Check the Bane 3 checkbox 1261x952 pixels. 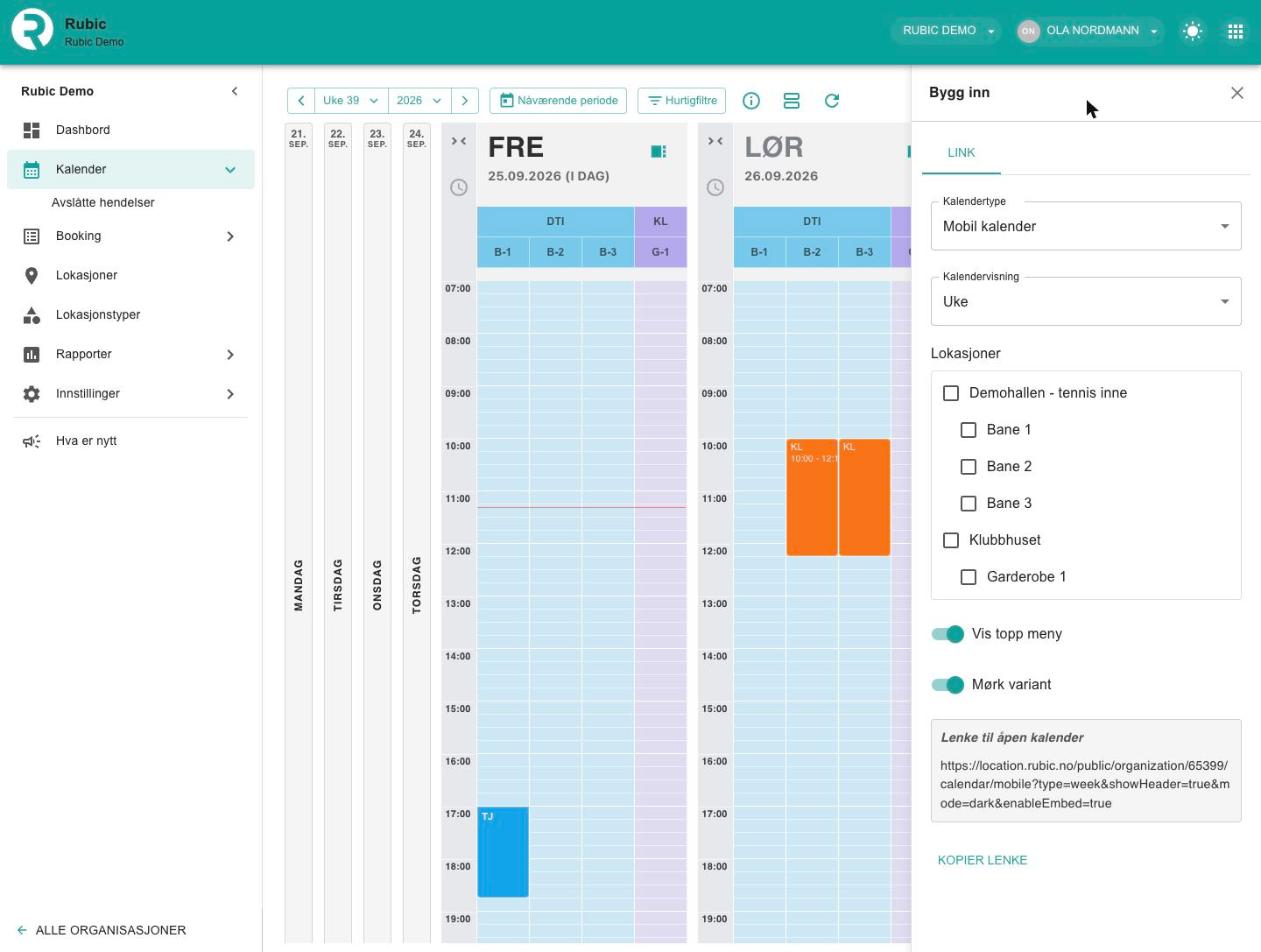[968, 504]
